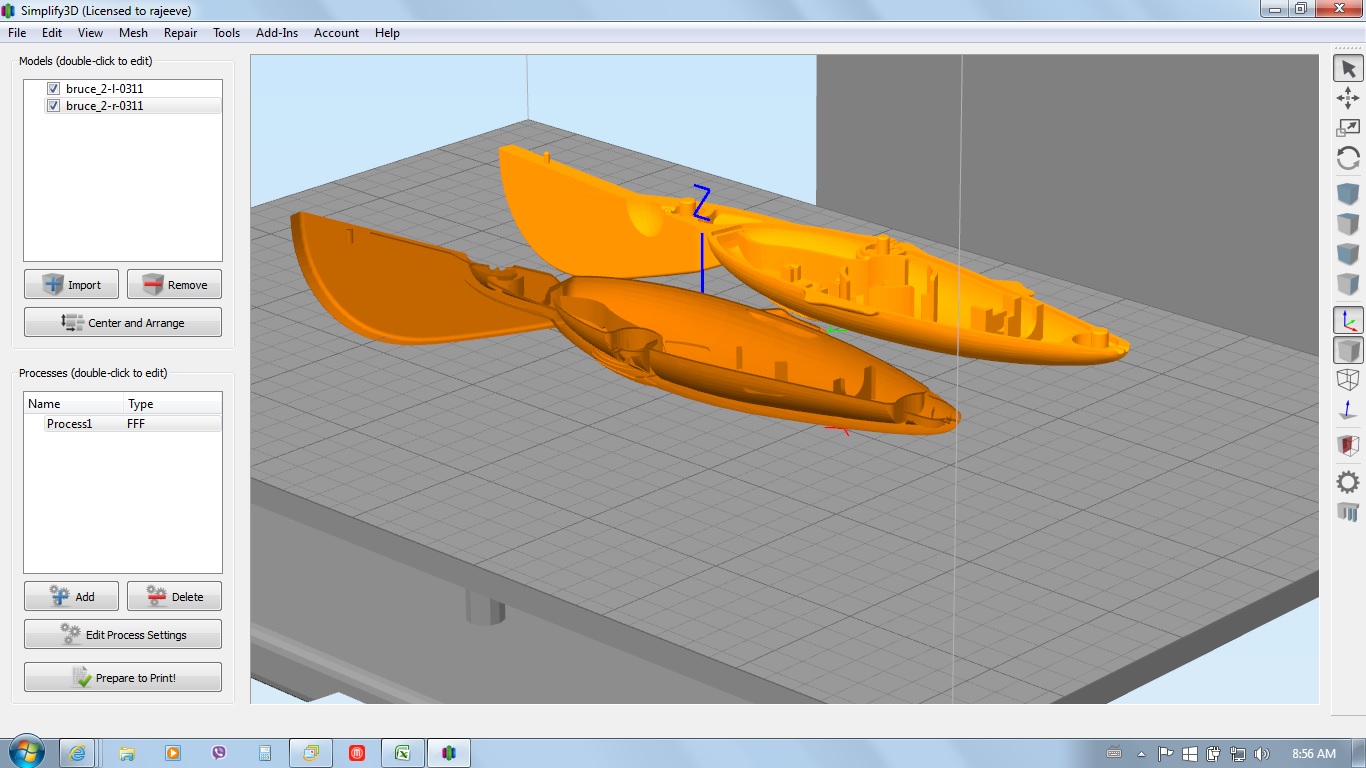Show hidden system tray icons arrow
This screenshot has width=1366, height=768.
1141,754
